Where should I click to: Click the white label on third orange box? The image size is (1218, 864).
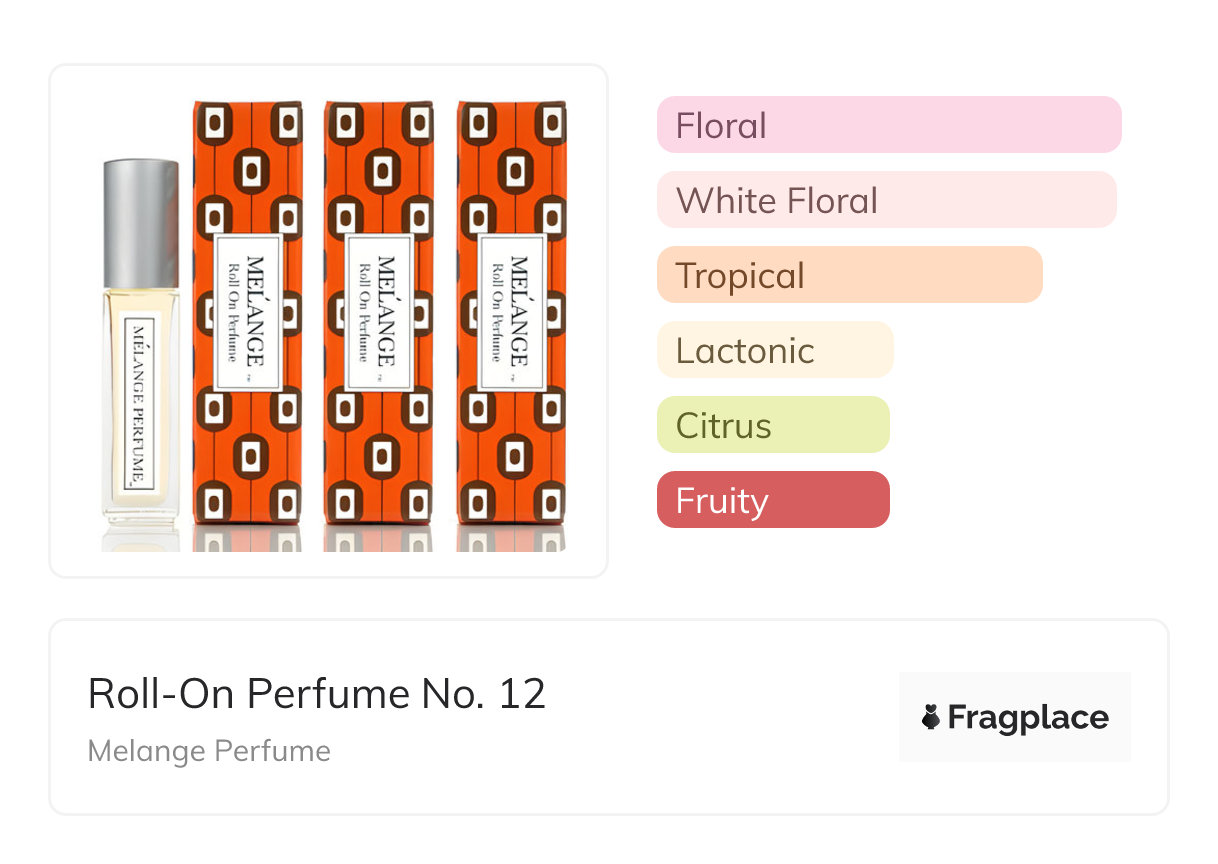(x=511, y=312)
